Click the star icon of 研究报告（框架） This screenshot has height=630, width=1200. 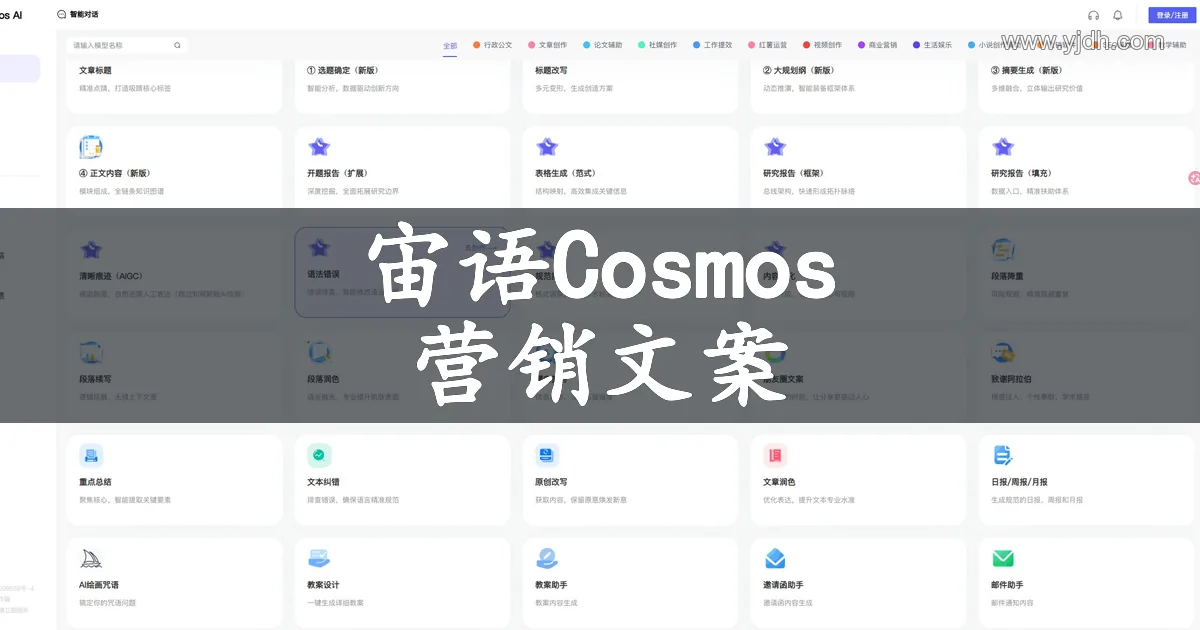pos(775,147)
